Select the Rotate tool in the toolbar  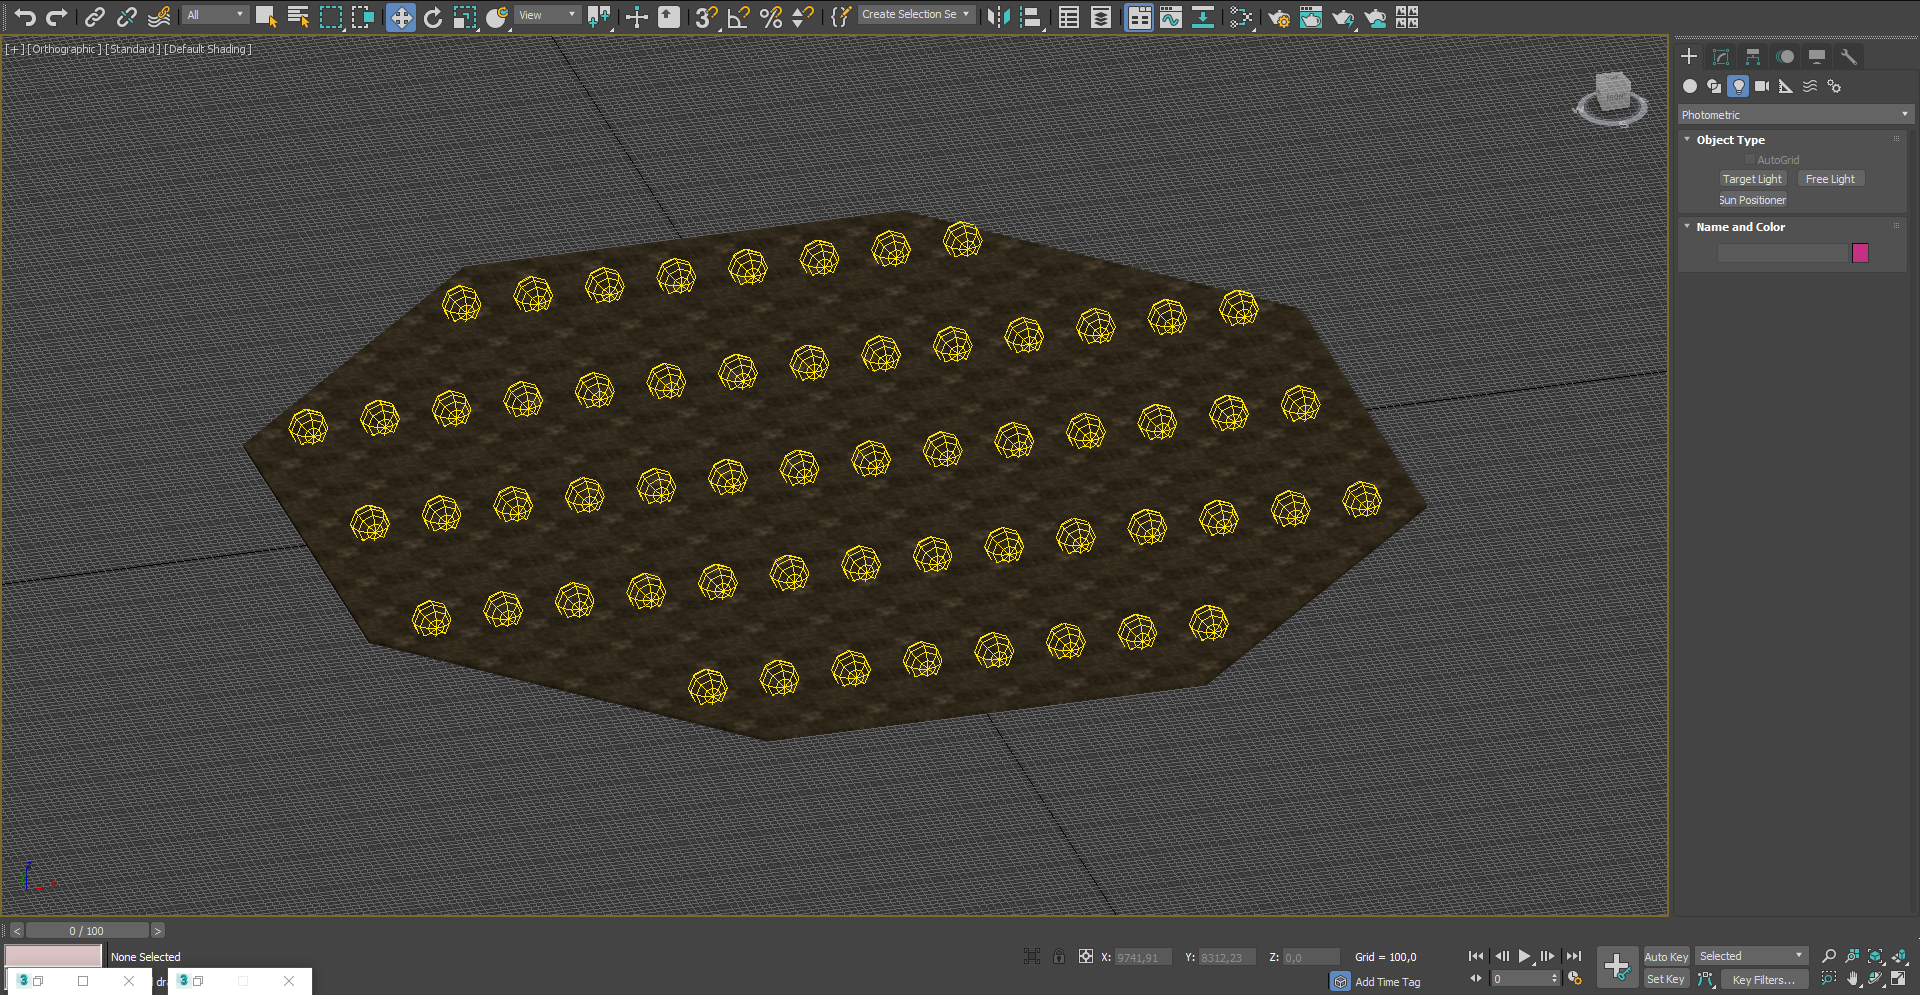(x=433, y=17)
